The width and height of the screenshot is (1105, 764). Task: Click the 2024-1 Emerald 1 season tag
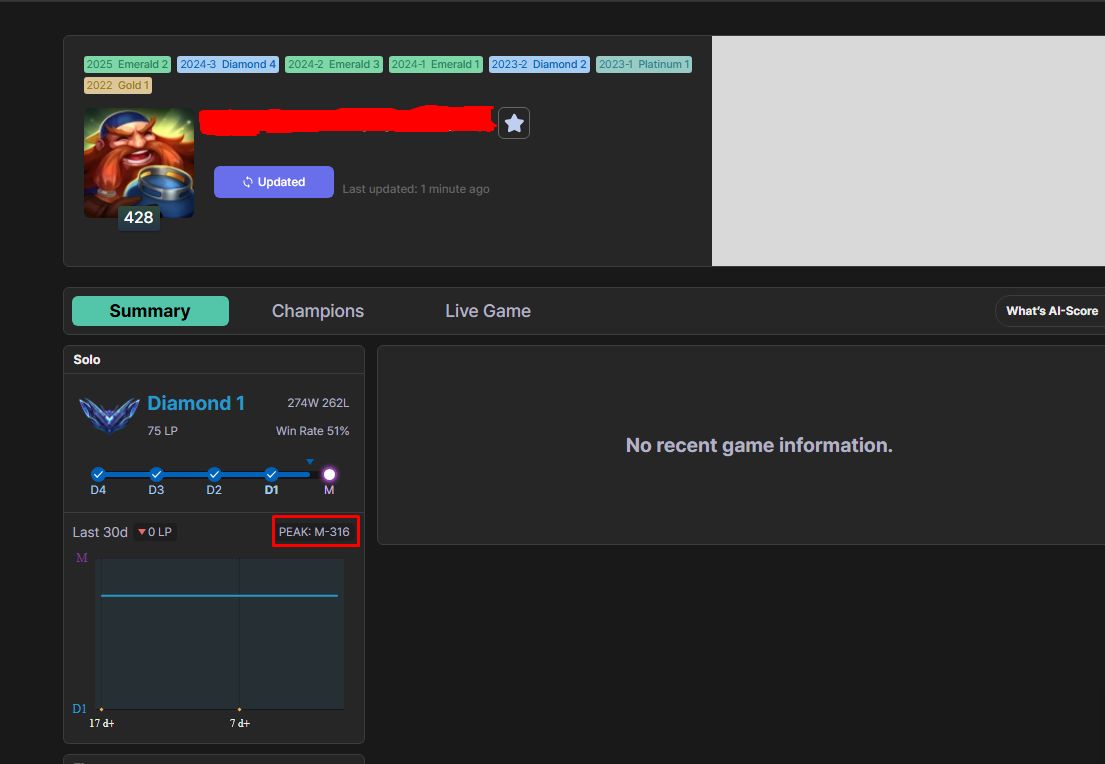pyautogui.click(x=436, y=64)
